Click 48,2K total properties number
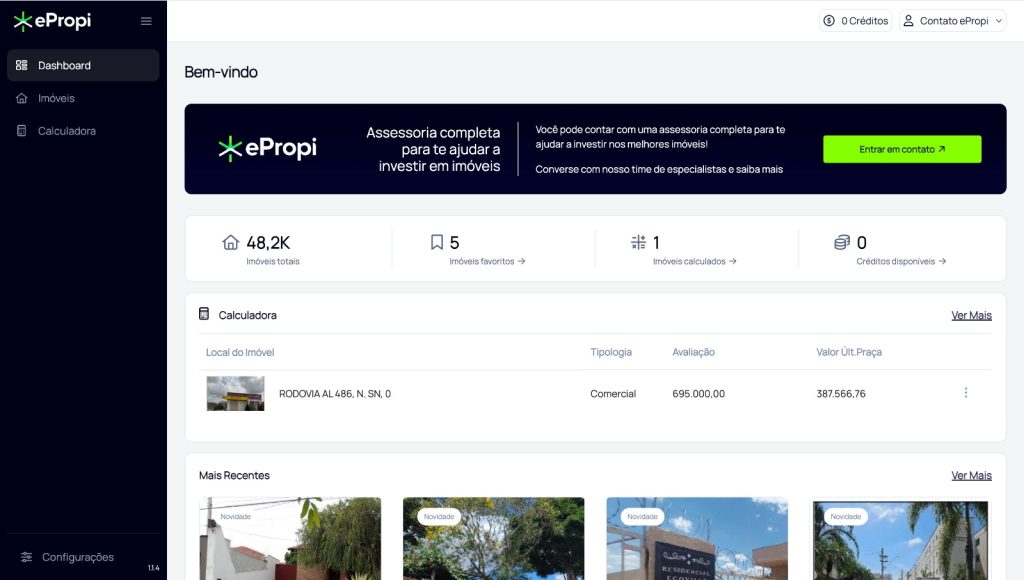Screen dimensions: 1024x580 (x=268, y=243)
